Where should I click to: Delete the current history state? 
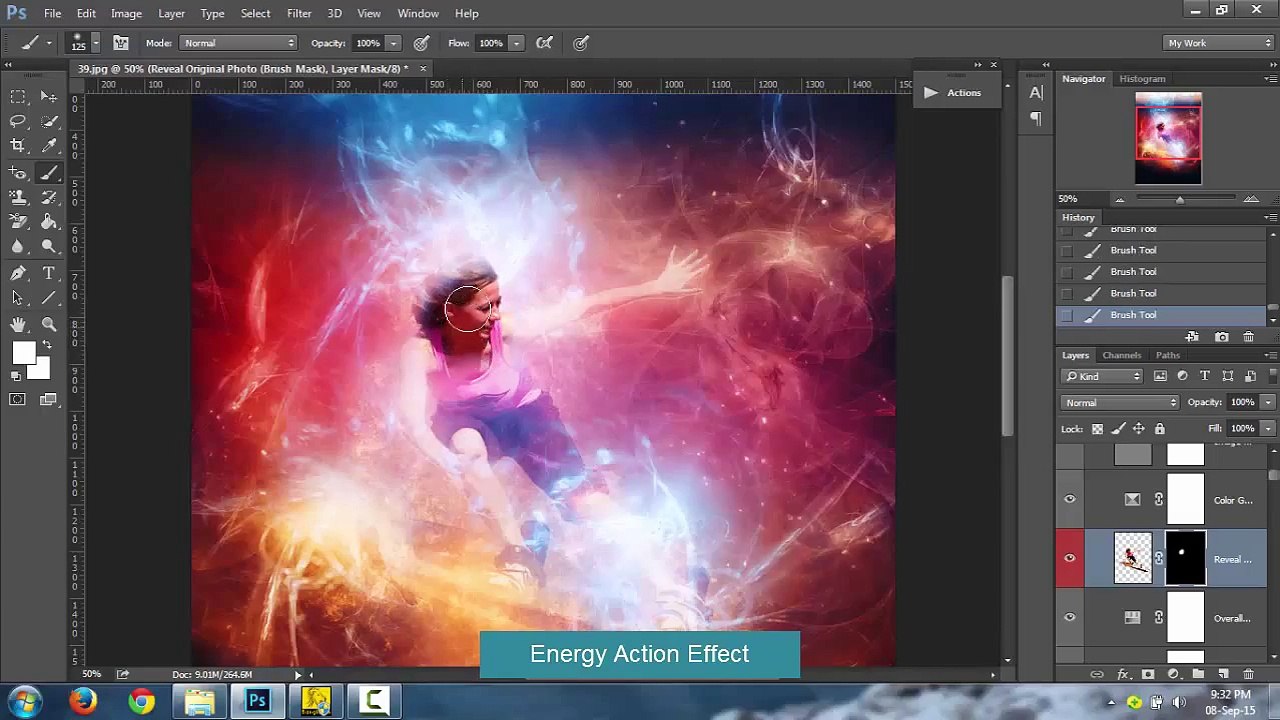1248,338
